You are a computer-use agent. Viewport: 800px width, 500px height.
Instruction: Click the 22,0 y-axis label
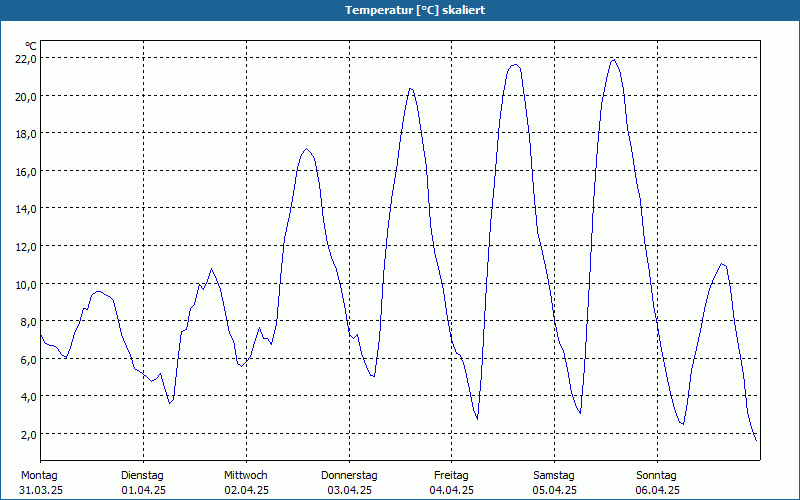point(26,59)
